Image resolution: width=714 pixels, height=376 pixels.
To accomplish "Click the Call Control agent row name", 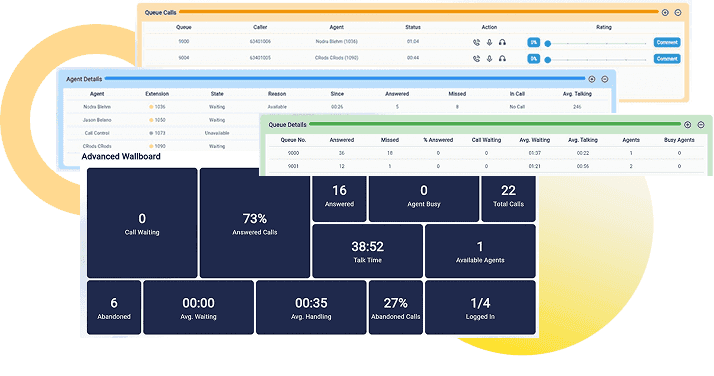I will (x=97, y=133).
